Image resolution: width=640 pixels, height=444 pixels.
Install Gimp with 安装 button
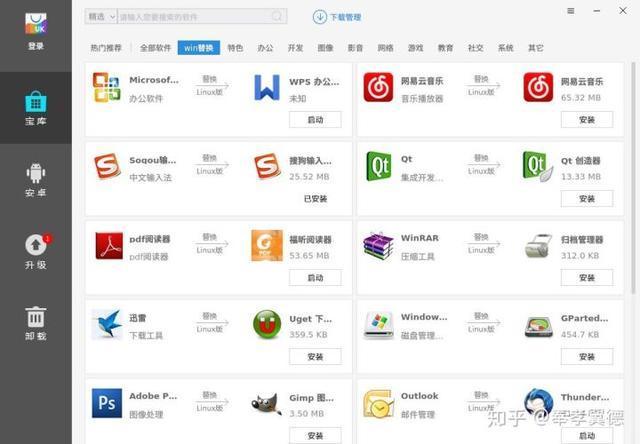tap(315, 435)
